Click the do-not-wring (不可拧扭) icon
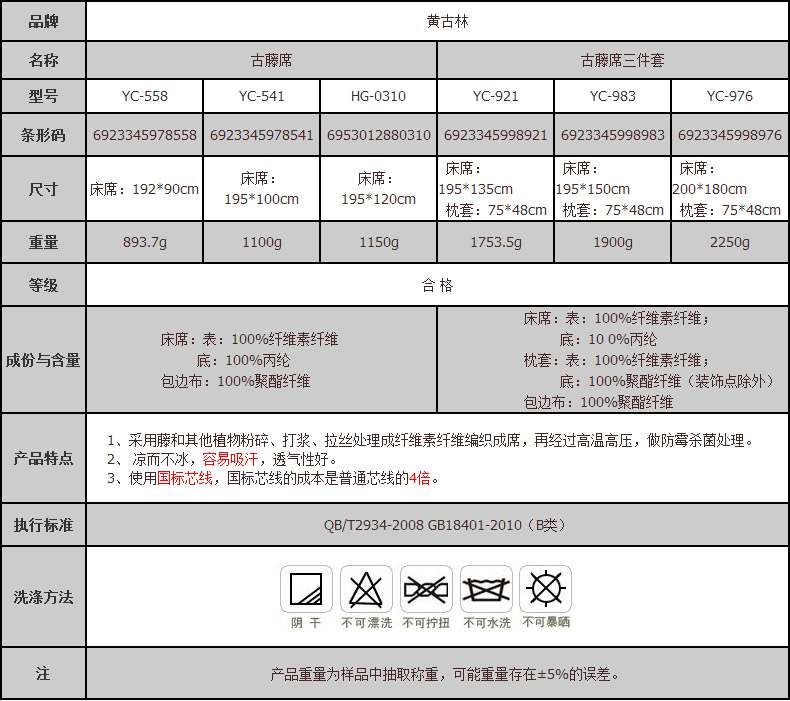The height and width of the screenshot is (701, 790). coord(426,589)
